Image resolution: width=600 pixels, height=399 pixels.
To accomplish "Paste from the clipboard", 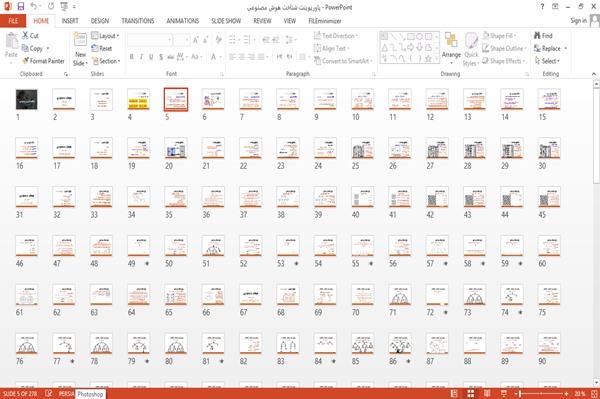I will point(11,45).
